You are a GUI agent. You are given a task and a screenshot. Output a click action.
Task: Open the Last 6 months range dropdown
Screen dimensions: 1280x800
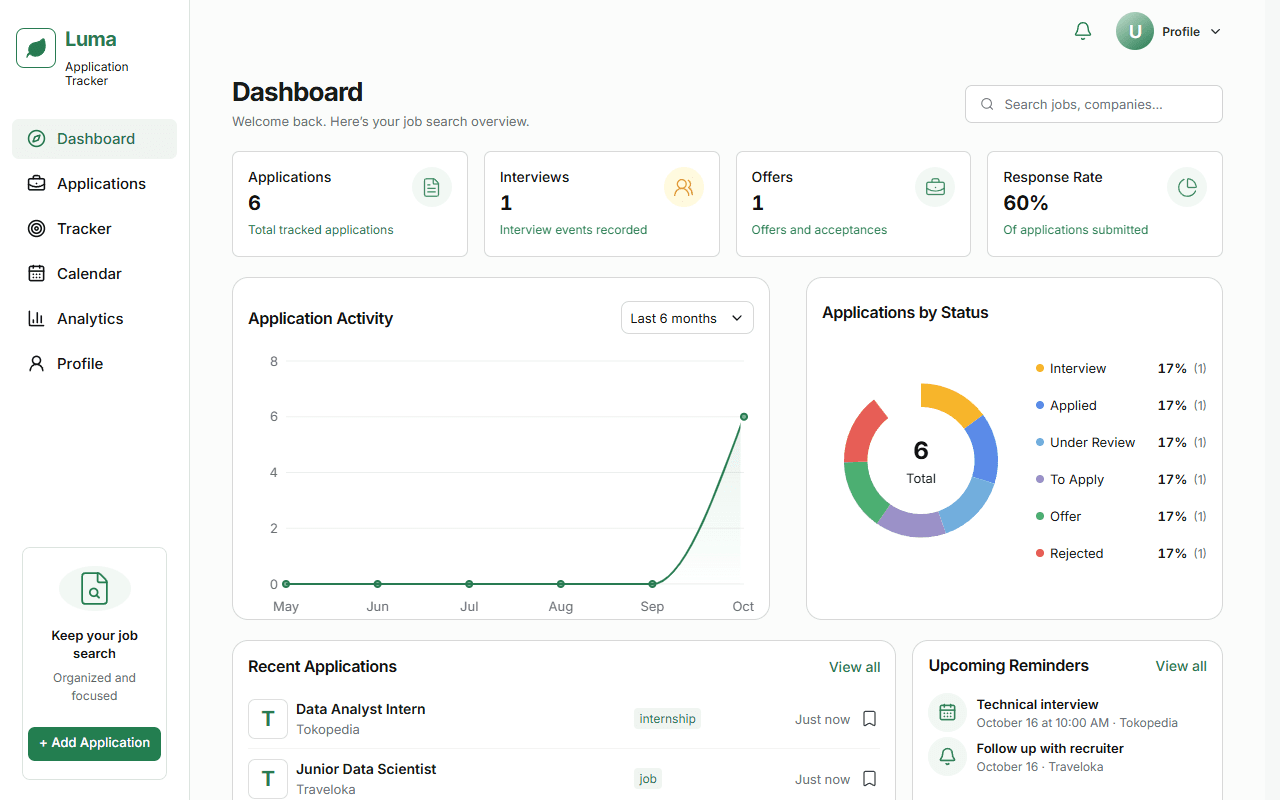[687, 318]
